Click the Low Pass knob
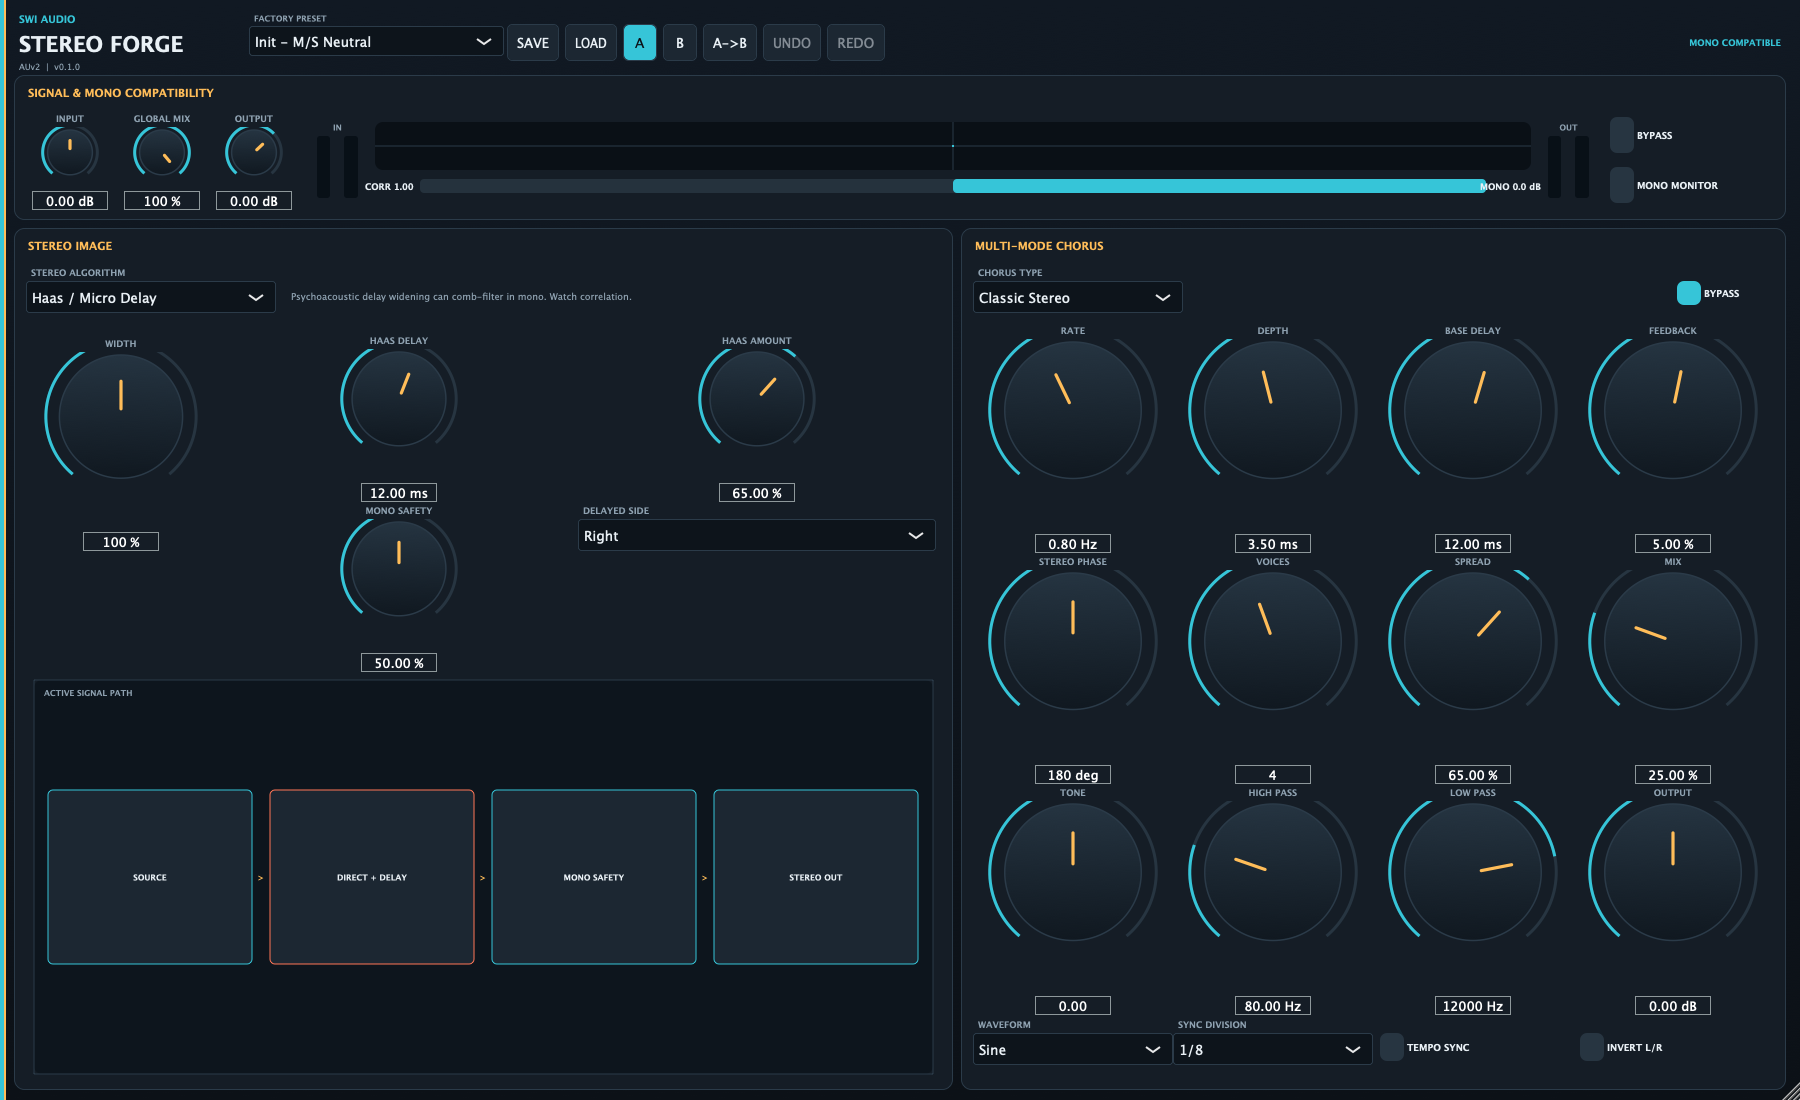The image size is (1800, 1100). coord(1473,872)
